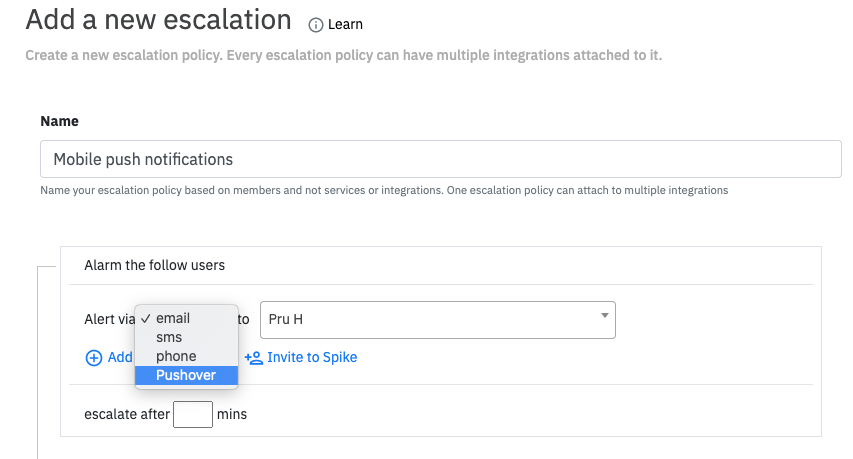Viewport: 853px width, 459px height.
Task: Click the Invite to Spike link
Action: 311,358
